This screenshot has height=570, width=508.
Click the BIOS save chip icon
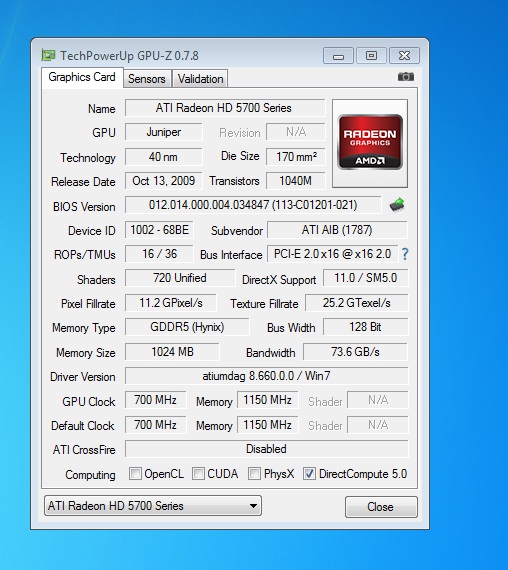(x=397, y=205)
